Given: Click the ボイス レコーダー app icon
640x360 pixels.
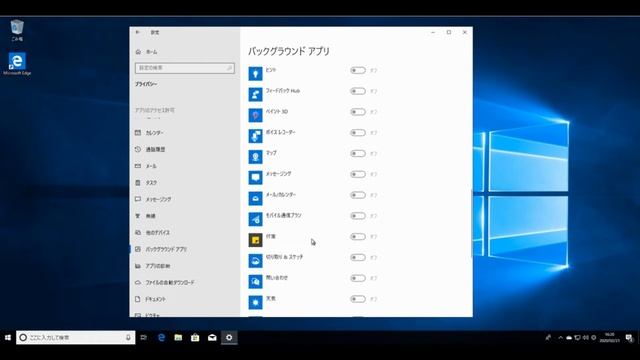Looking at the screenshot, I should (256, 136).
